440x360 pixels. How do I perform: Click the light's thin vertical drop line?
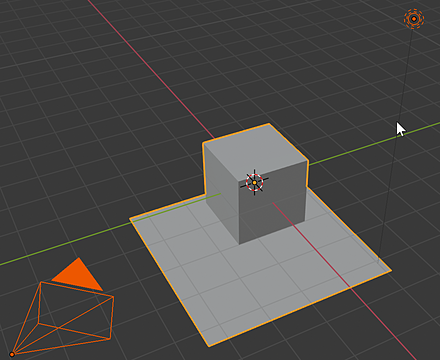click(397, 143)
